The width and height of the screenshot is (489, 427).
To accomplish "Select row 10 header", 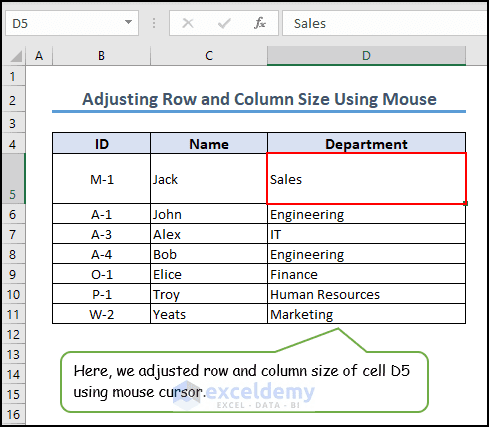I will pos(13,294).
